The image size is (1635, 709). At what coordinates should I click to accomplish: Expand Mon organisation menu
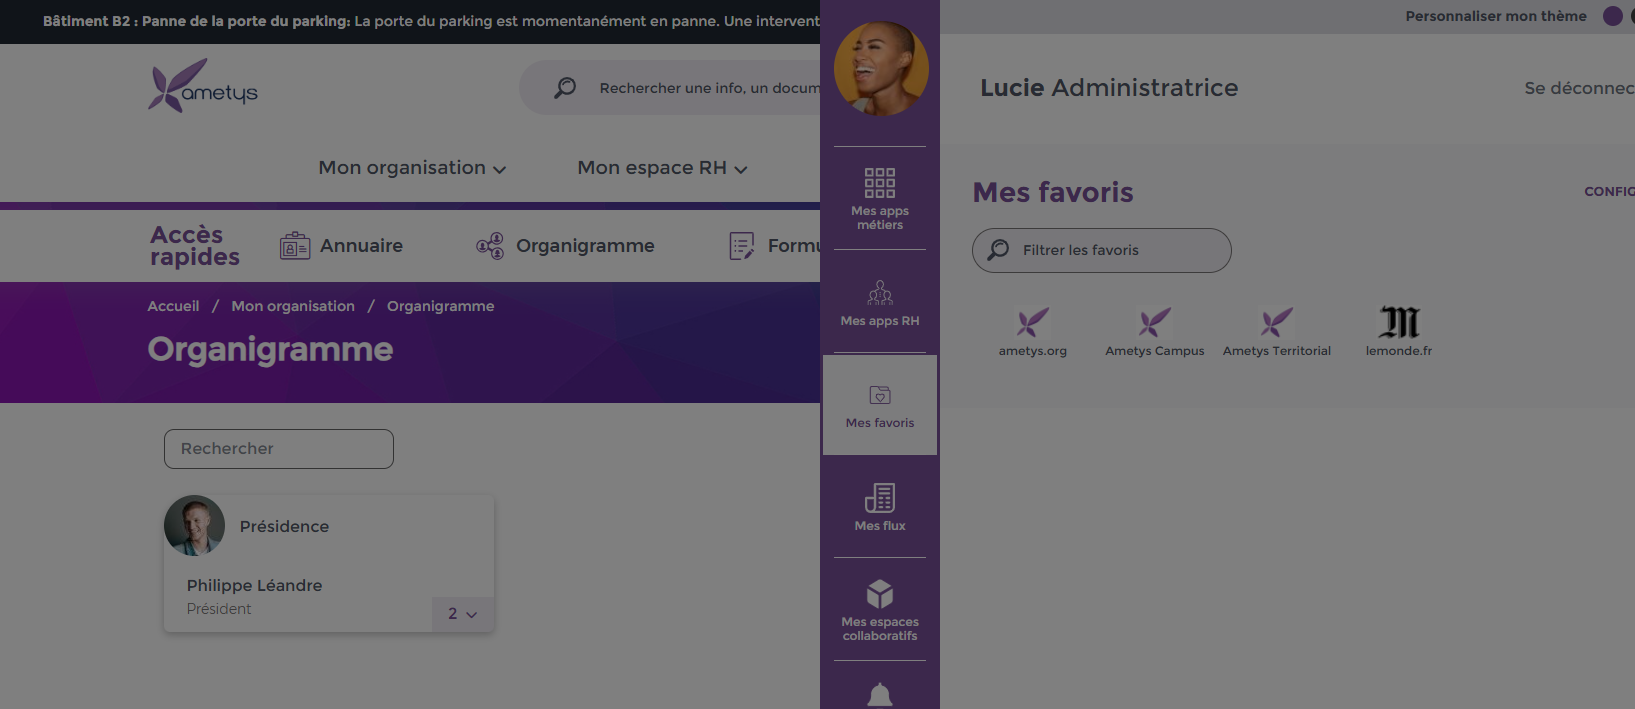pyautogui.click(x=412, y=168)
